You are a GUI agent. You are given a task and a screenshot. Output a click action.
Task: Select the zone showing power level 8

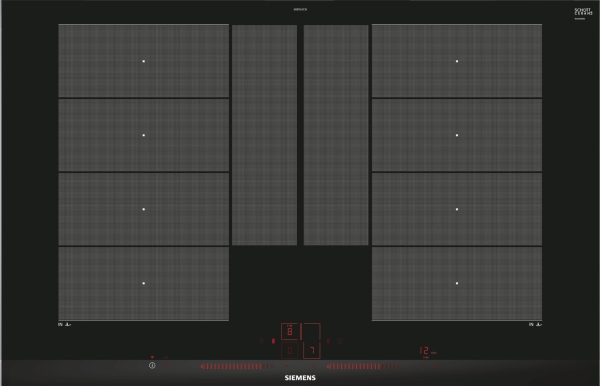(x=290, y=332)
